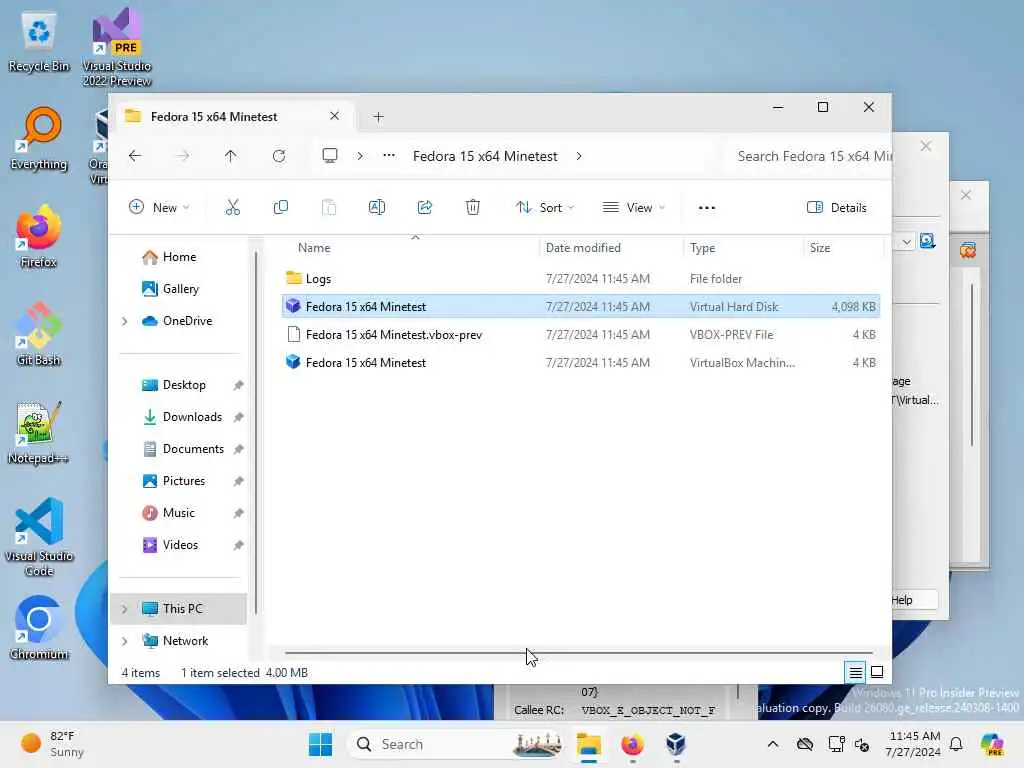Open Visual Studio 2022 Preview shortcut
This screenshot has height=768, width=1024.
(x=117, y=47)
